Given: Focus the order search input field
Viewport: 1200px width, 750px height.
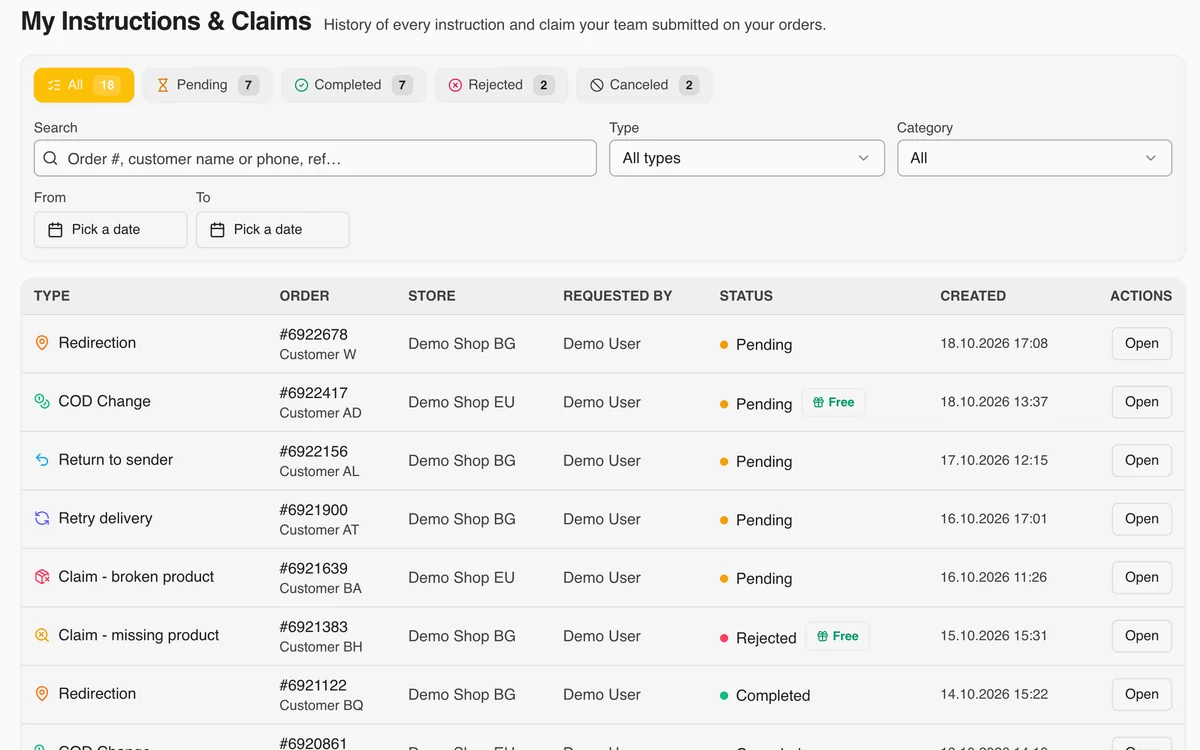Looking at the screenshot, I should pos(315,158).
